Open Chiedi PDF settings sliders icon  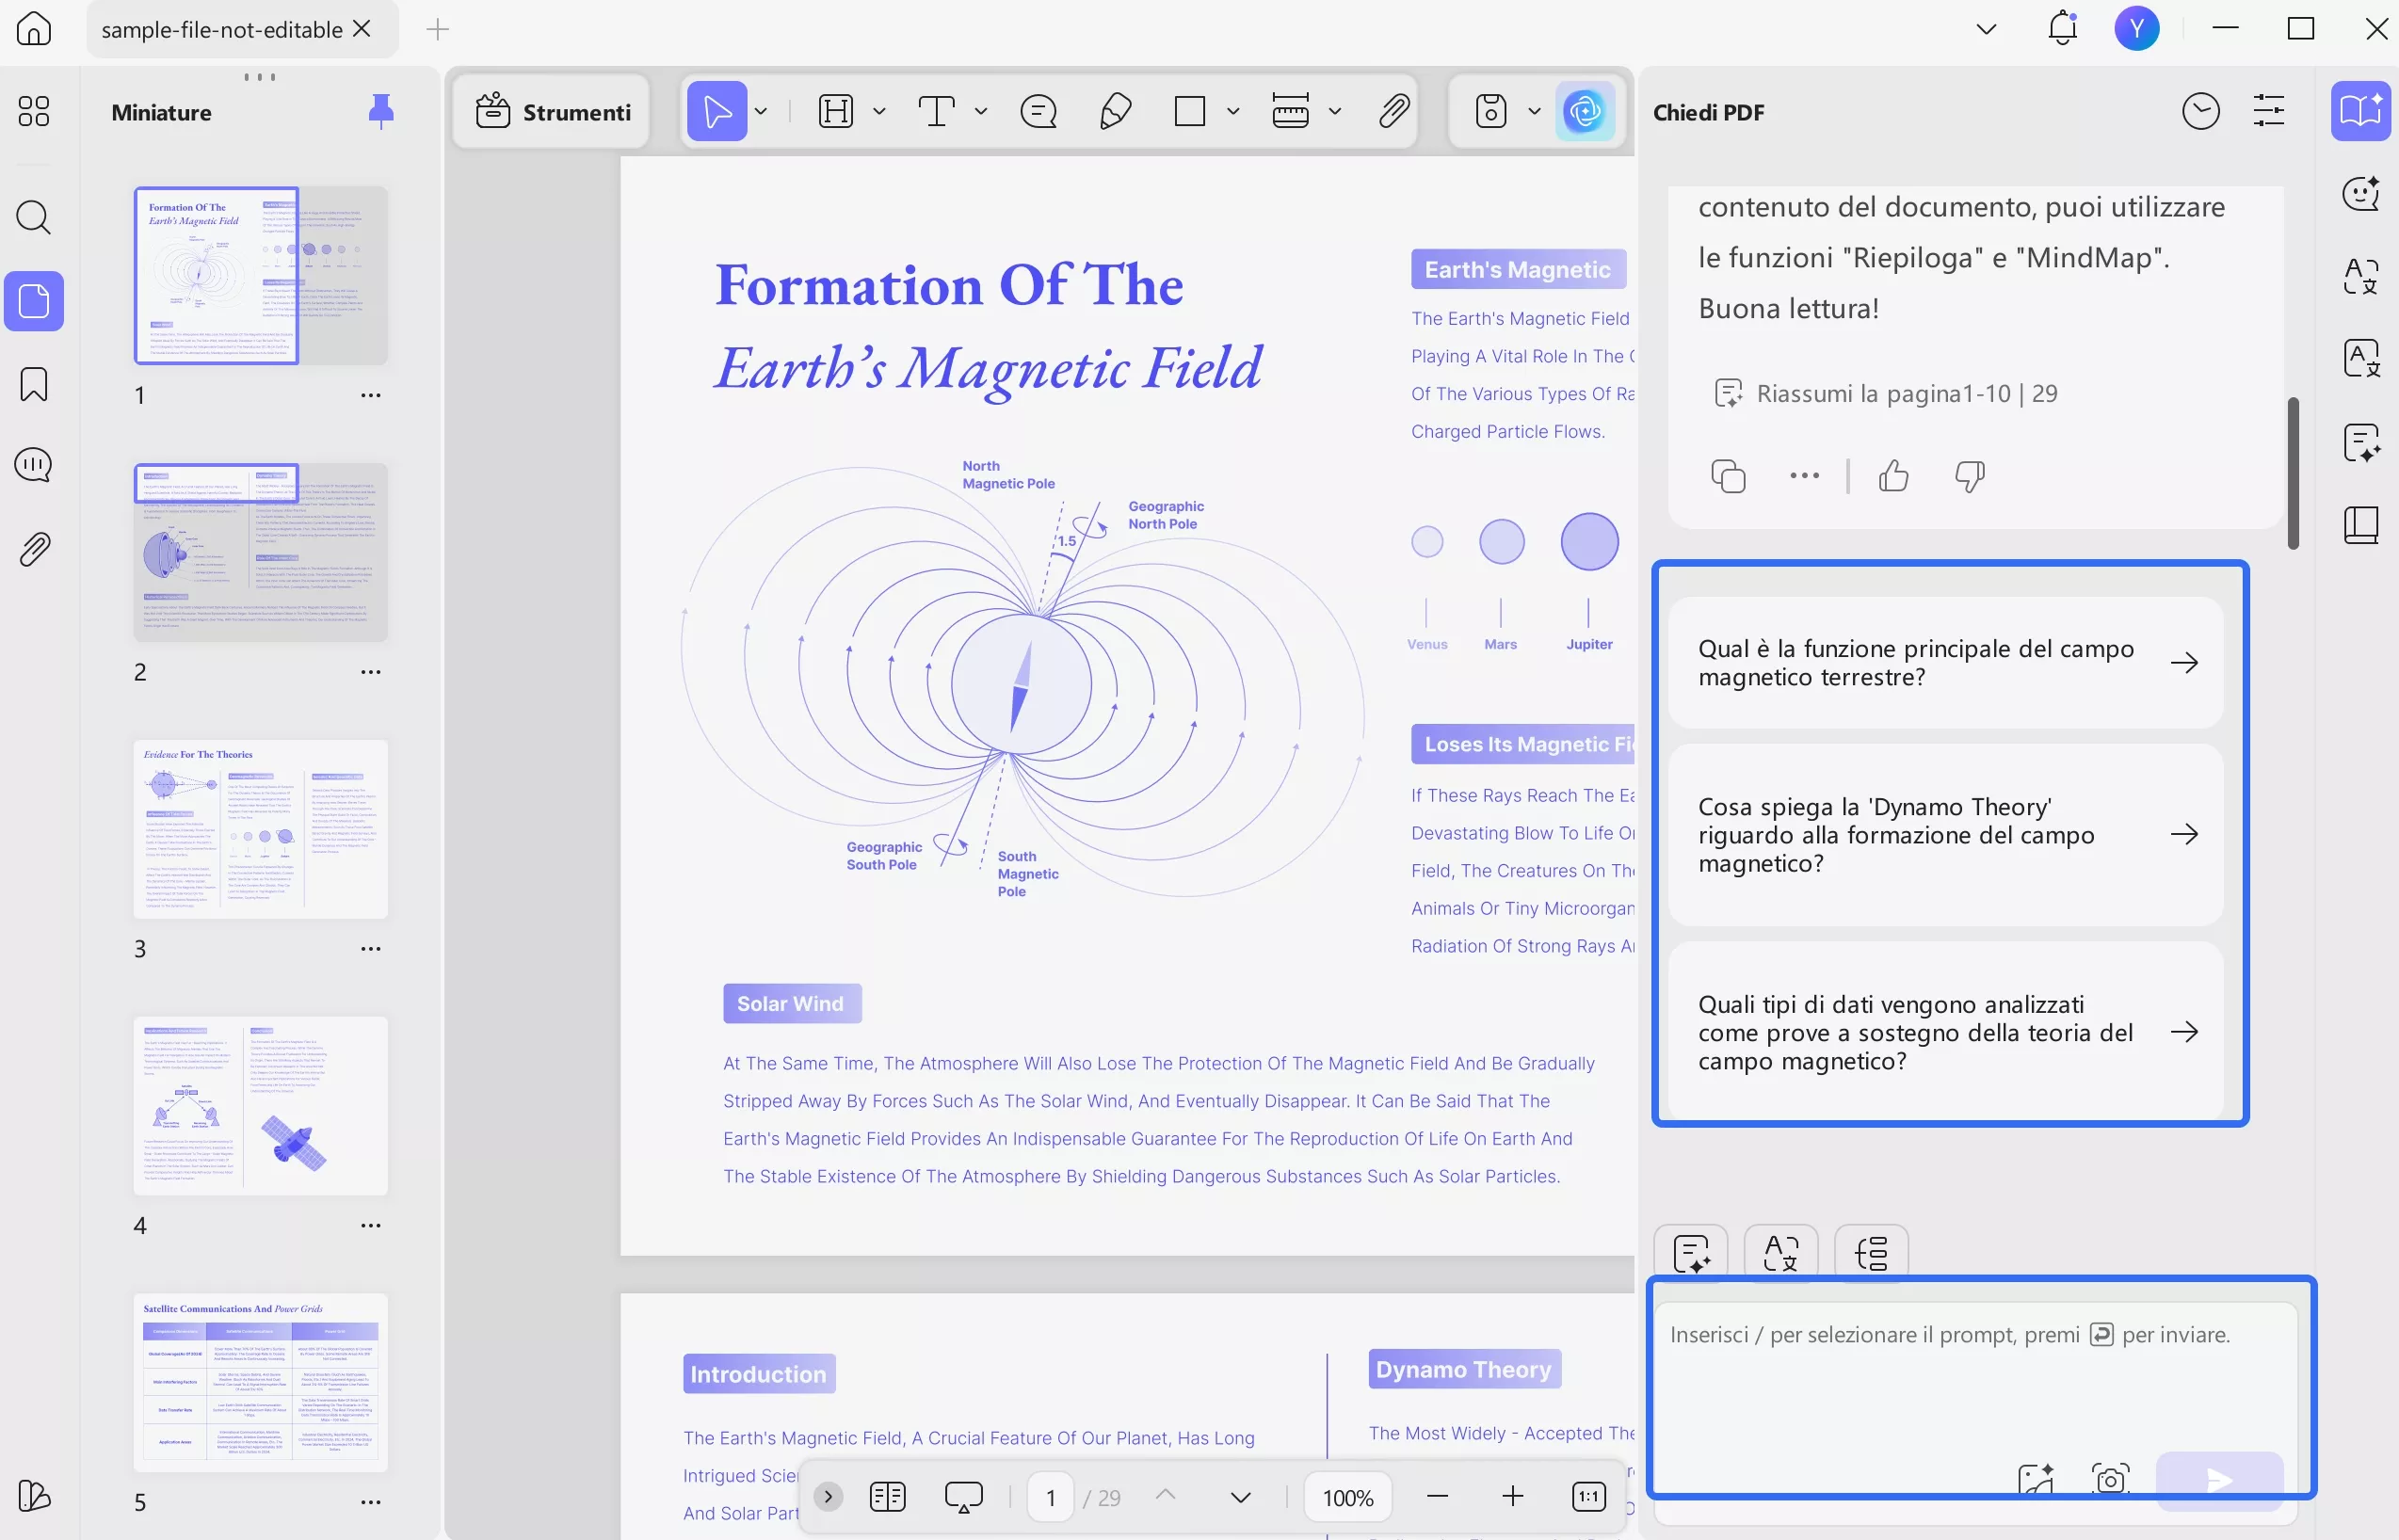click(2268, 111)
